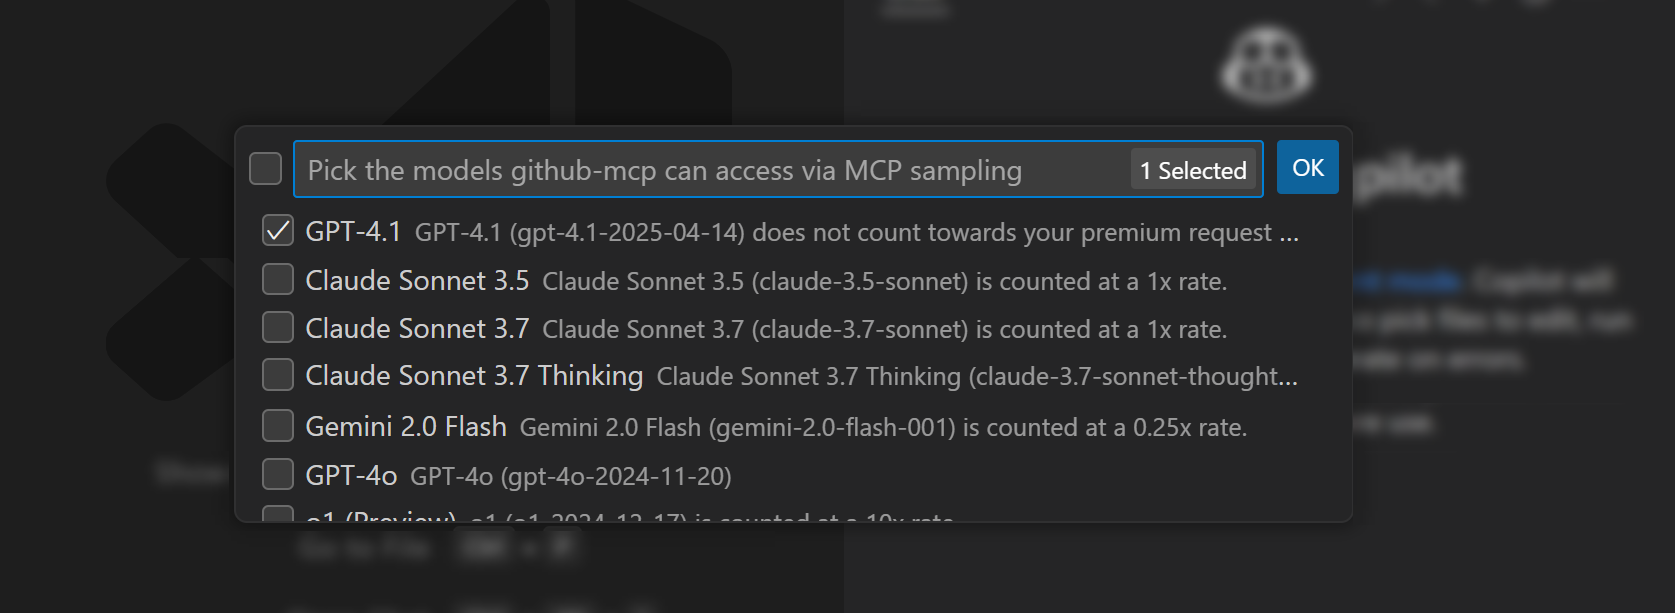Screen dimensions: 1675x613
Task: Toggle the select-all checkbox beside the input
Action: [x=265, y=168]
